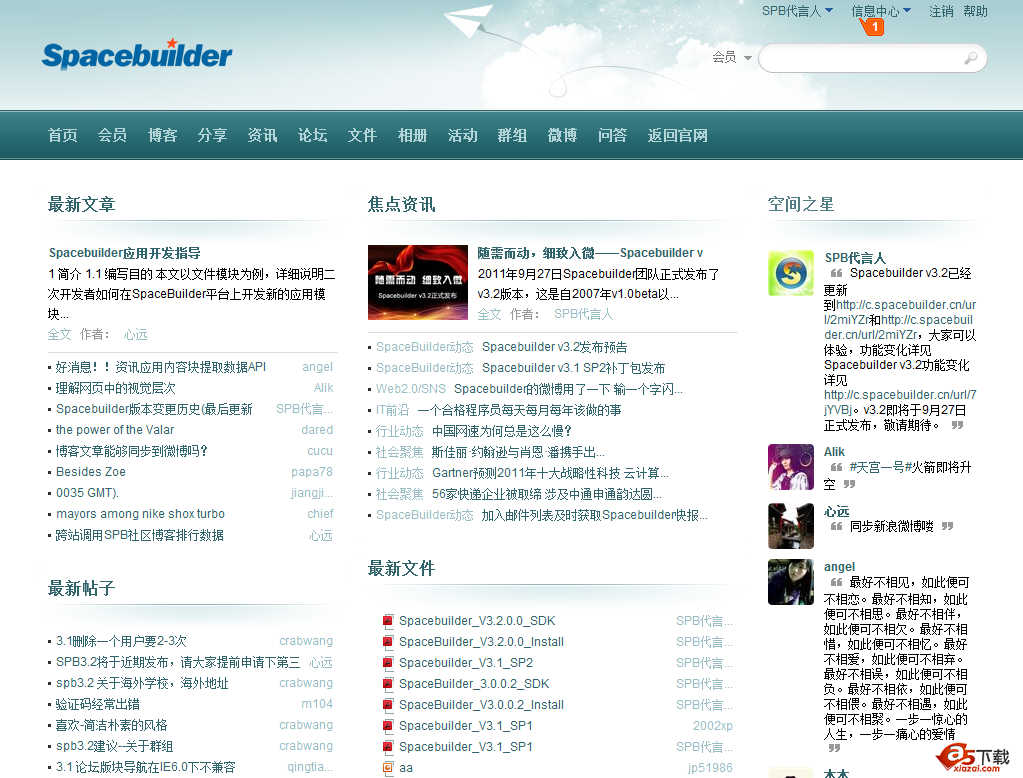Image resolution: width=1023 pixels, height=778 pixels.
Task: Click file icon beside SpaceBuilder_3.0.0.2_SDK
Action: (x=388, y=683)
